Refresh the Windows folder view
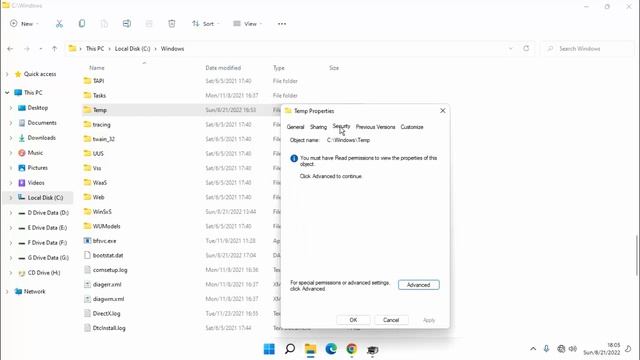This screenshot has width=640, height=360. [526, 49]
